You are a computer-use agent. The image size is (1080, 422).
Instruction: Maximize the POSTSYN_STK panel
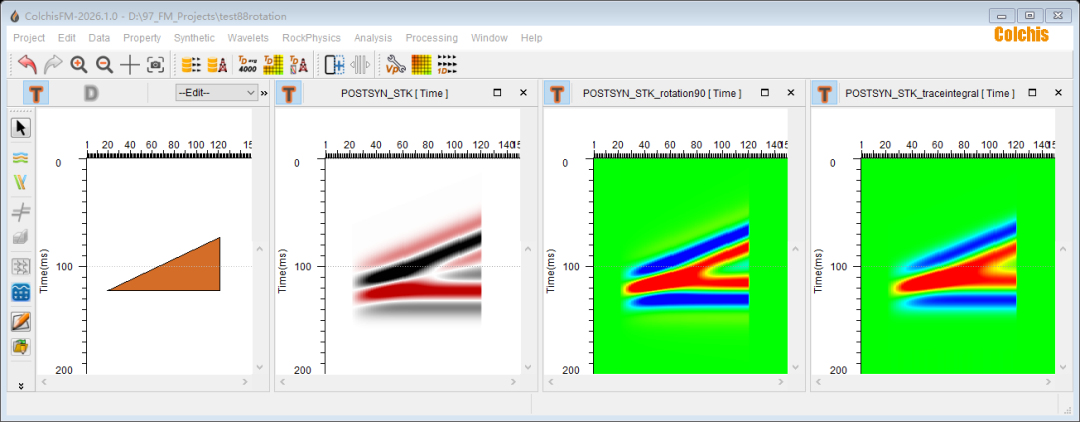point(497,93)
